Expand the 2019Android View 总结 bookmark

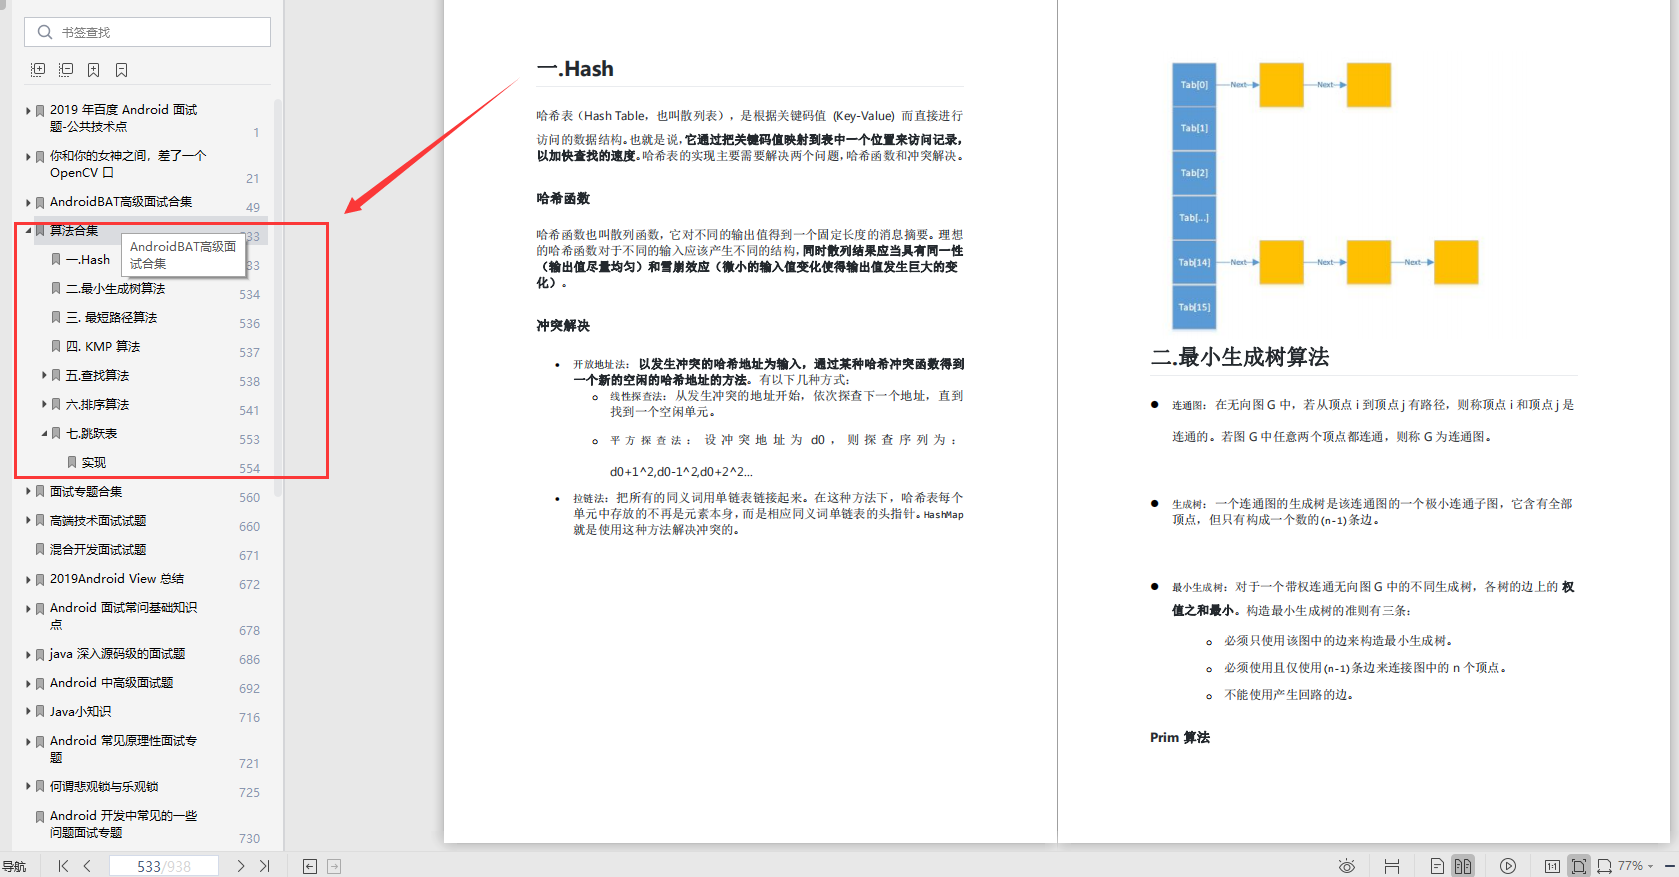tap(28, 579)
